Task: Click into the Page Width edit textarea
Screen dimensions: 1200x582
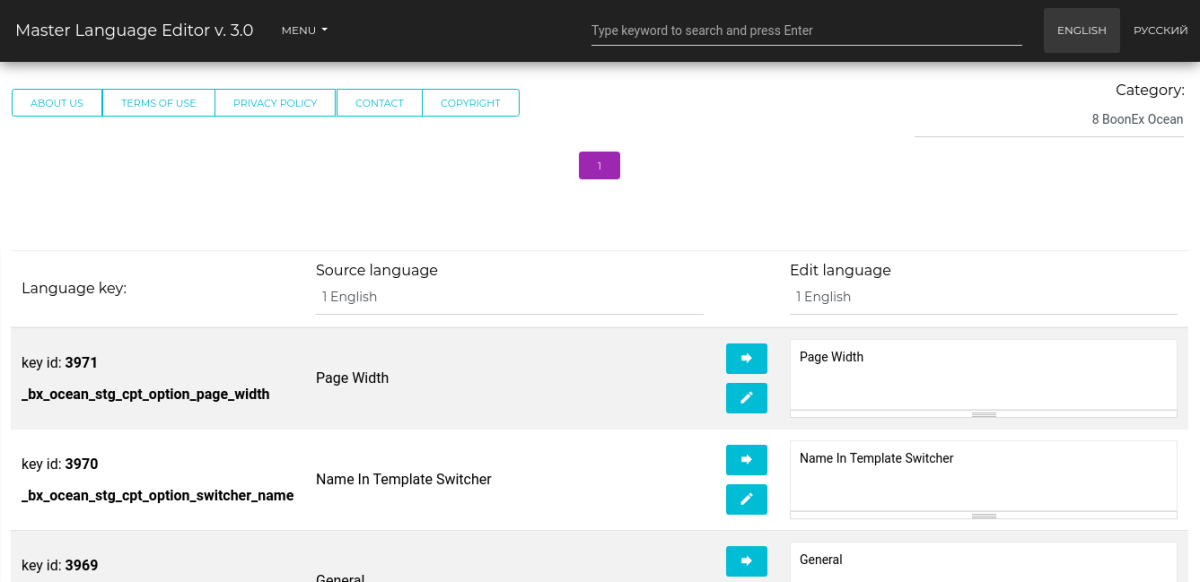Action: [x=983, y=375]
